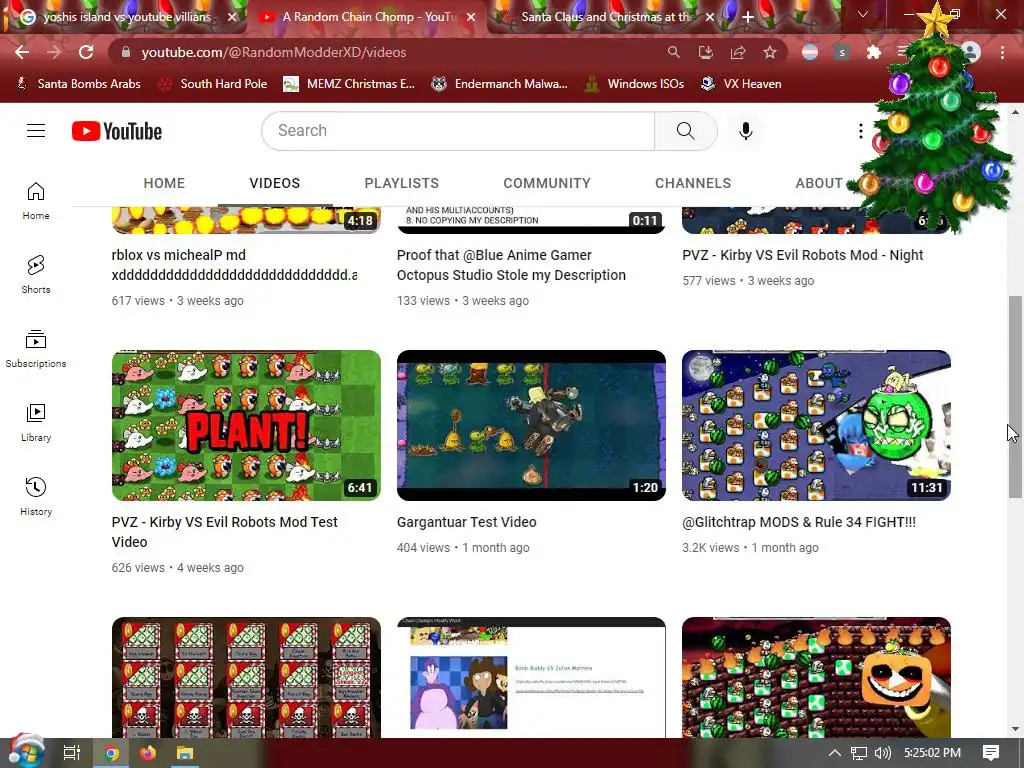Open title rblox vs michealP md
1024x768 pixels.
click(x=234, y=265)
